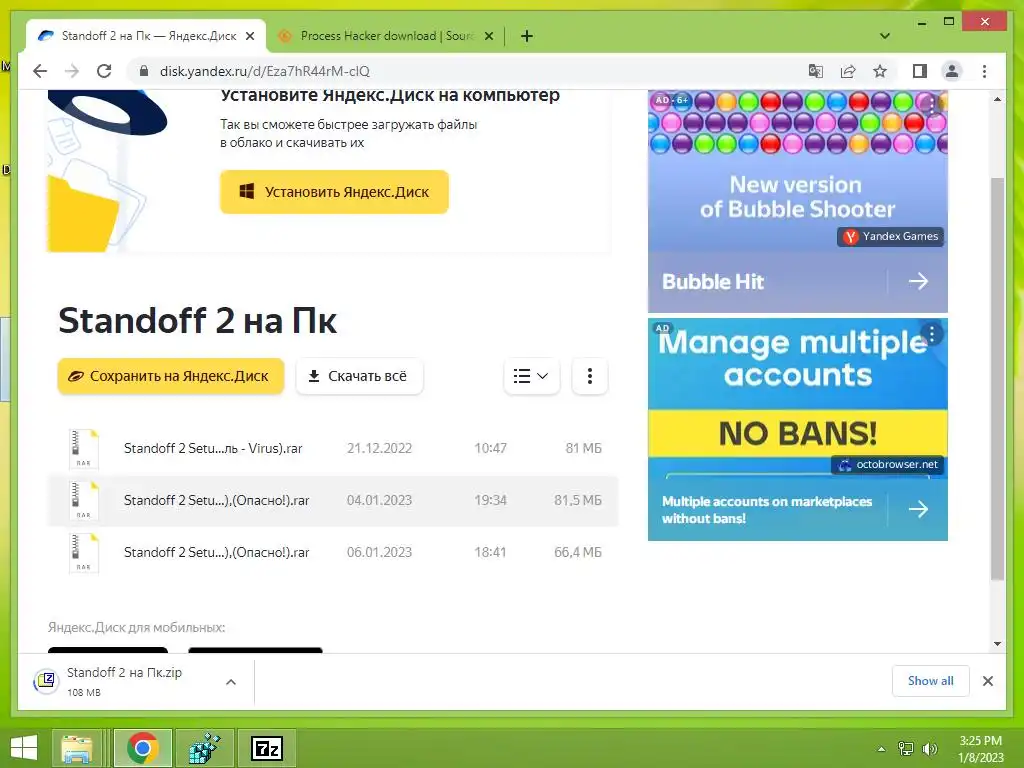The image size is (1024, 768).
Task: Reload the page with the refresh icon
Action: [x=104, y=71]
